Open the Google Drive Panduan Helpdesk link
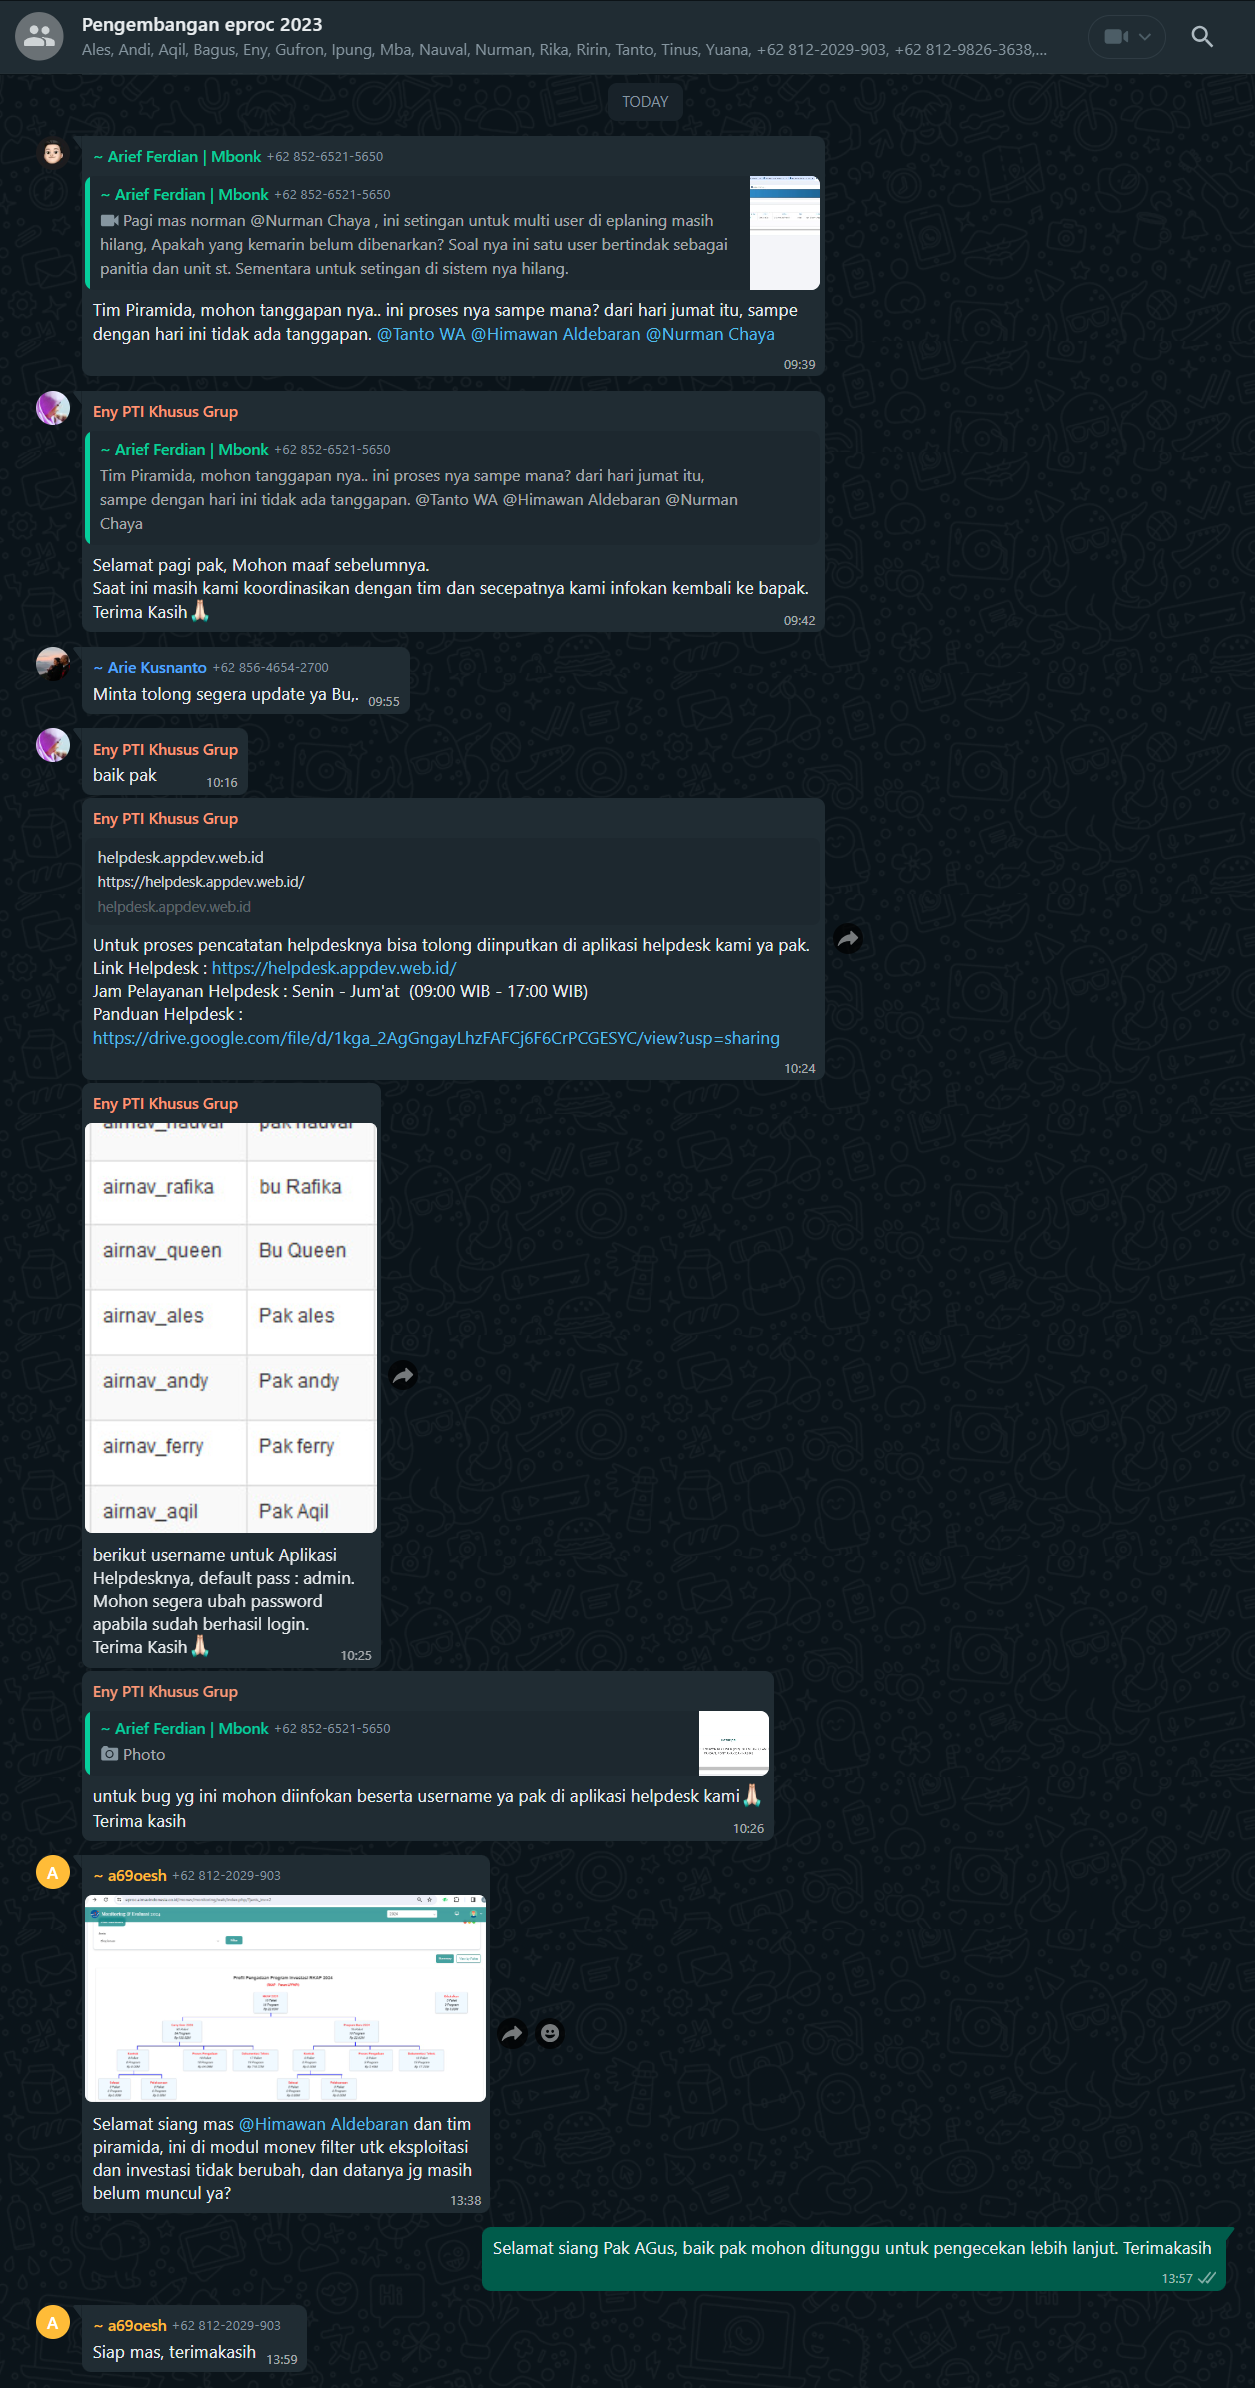The image size is (1255, 2388). click(x=436, y=1038)
